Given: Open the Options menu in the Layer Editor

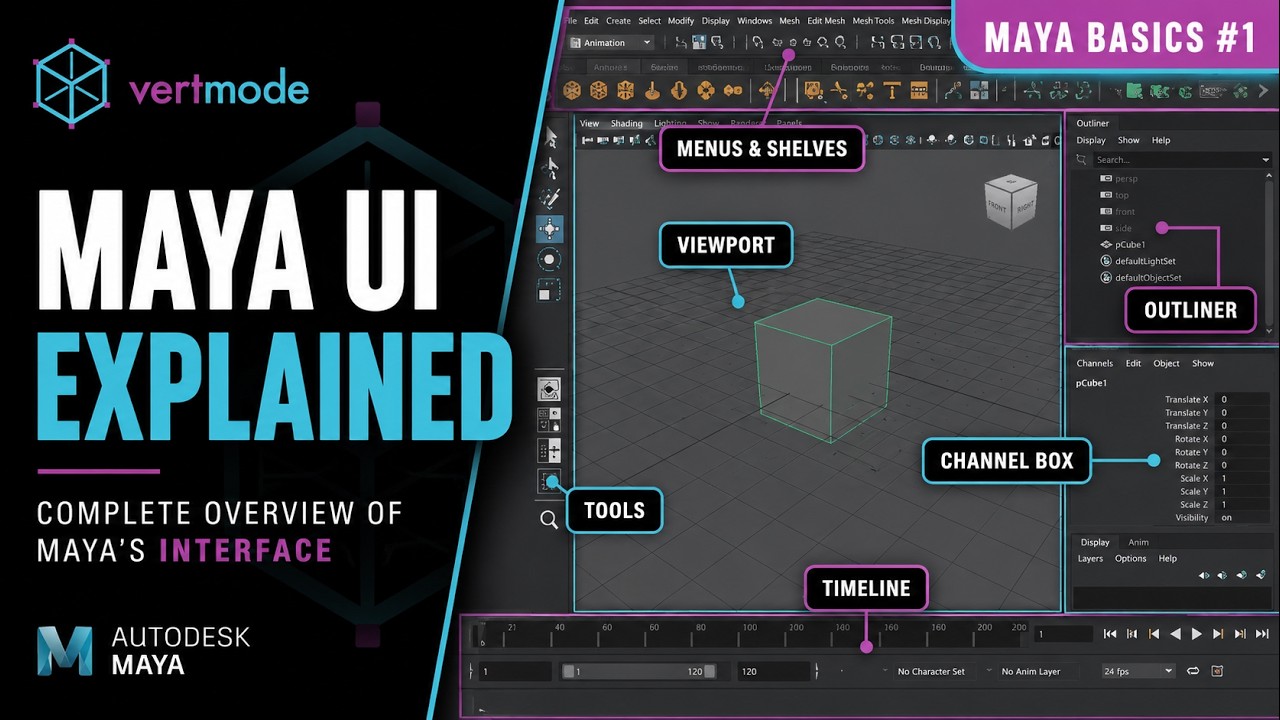Looking at the screenshot, I should pos(1131,558).
